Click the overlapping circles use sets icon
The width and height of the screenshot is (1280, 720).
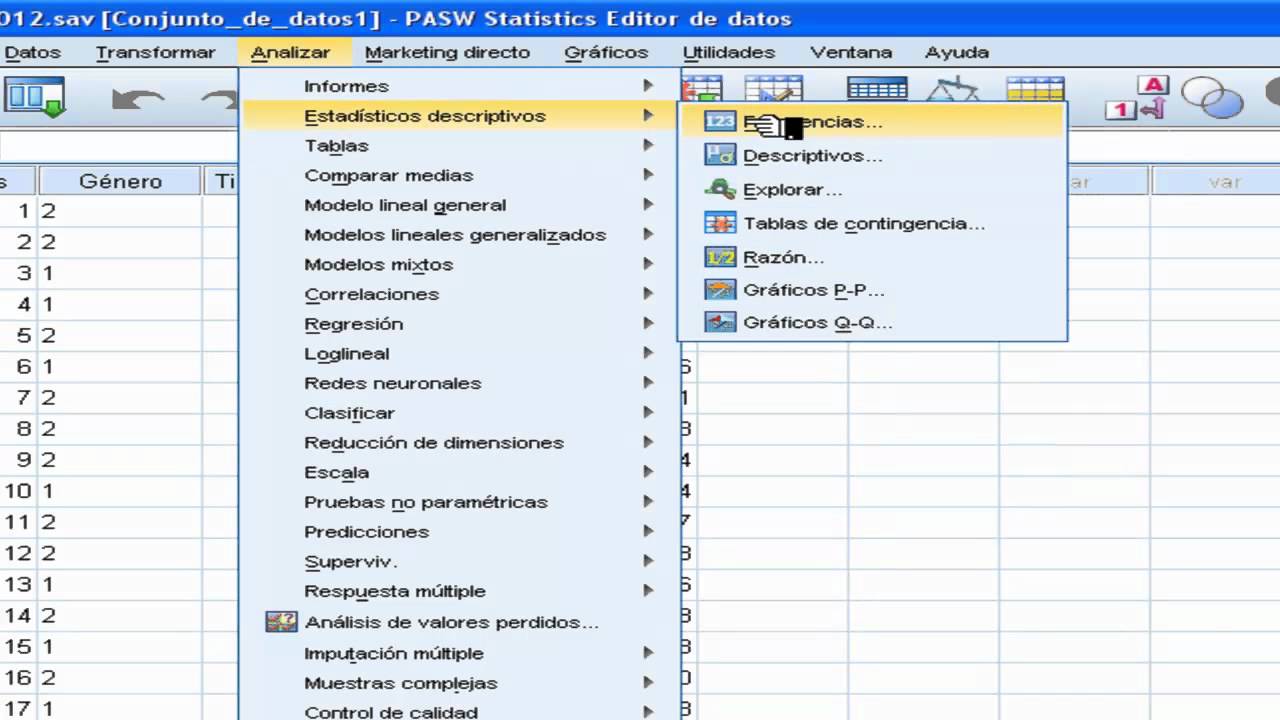tap(1211, 98)
